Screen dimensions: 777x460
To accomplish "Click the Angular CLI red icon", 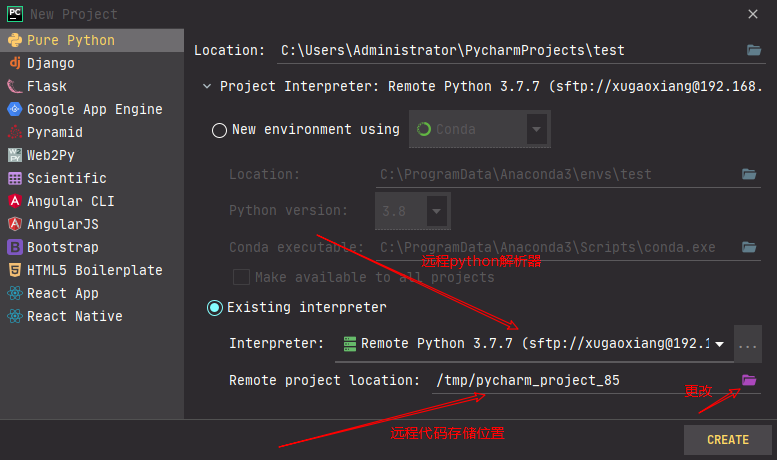I will pyautogui.click(x=15, y=201).
